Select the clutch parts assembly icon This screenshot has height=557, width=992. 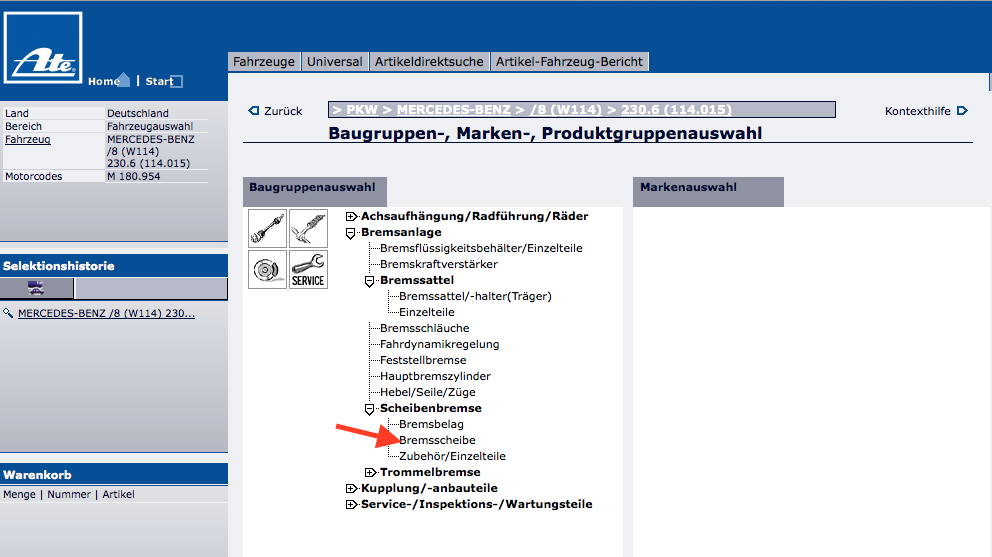click(x=308, y=228)
